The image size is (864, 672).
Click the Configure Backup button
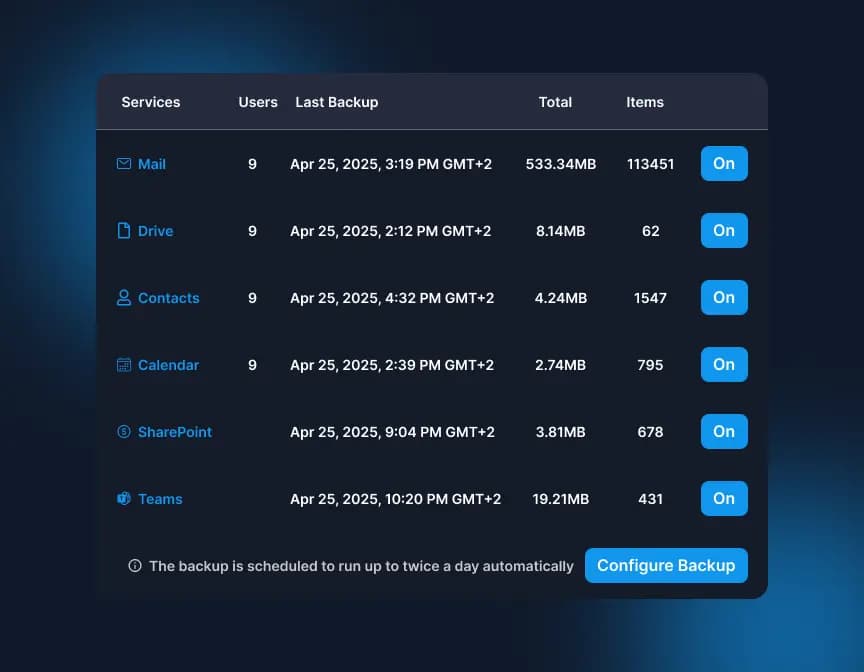click(x=666, y=565)
